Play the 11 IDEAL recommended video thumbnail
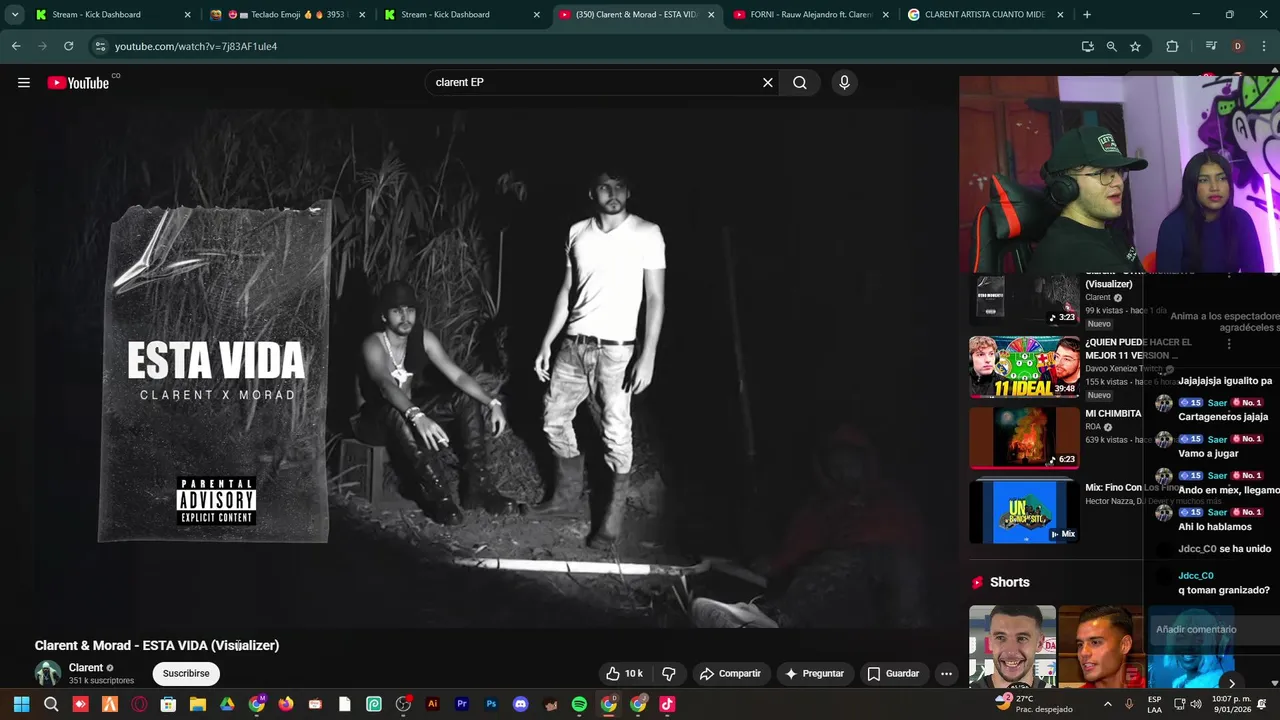 pos(1024,367)
